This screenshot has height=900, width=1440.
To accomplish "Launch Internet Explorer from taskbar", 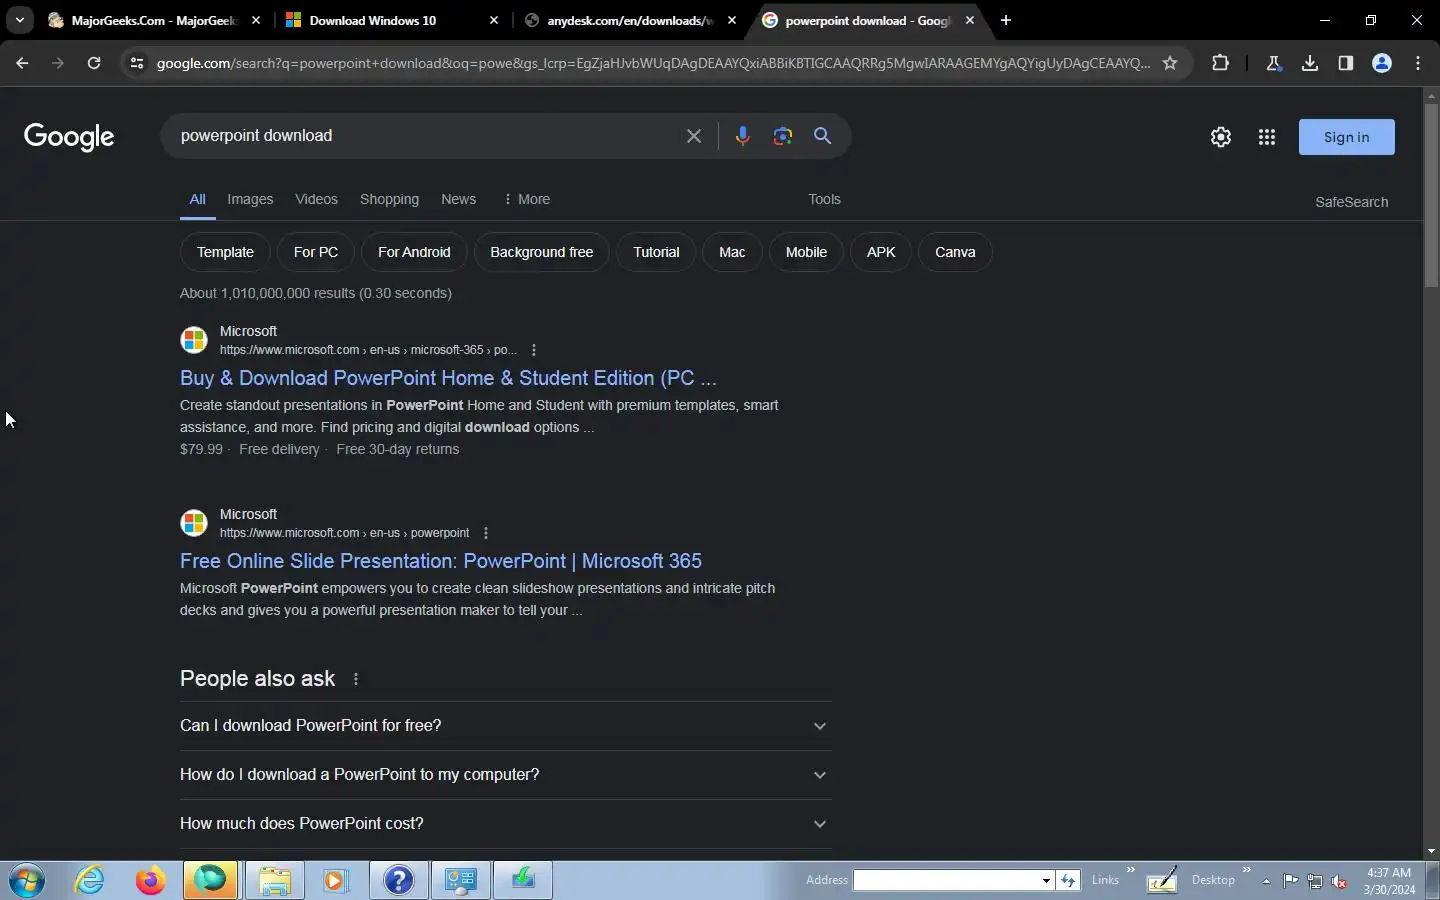I will 90,880.
